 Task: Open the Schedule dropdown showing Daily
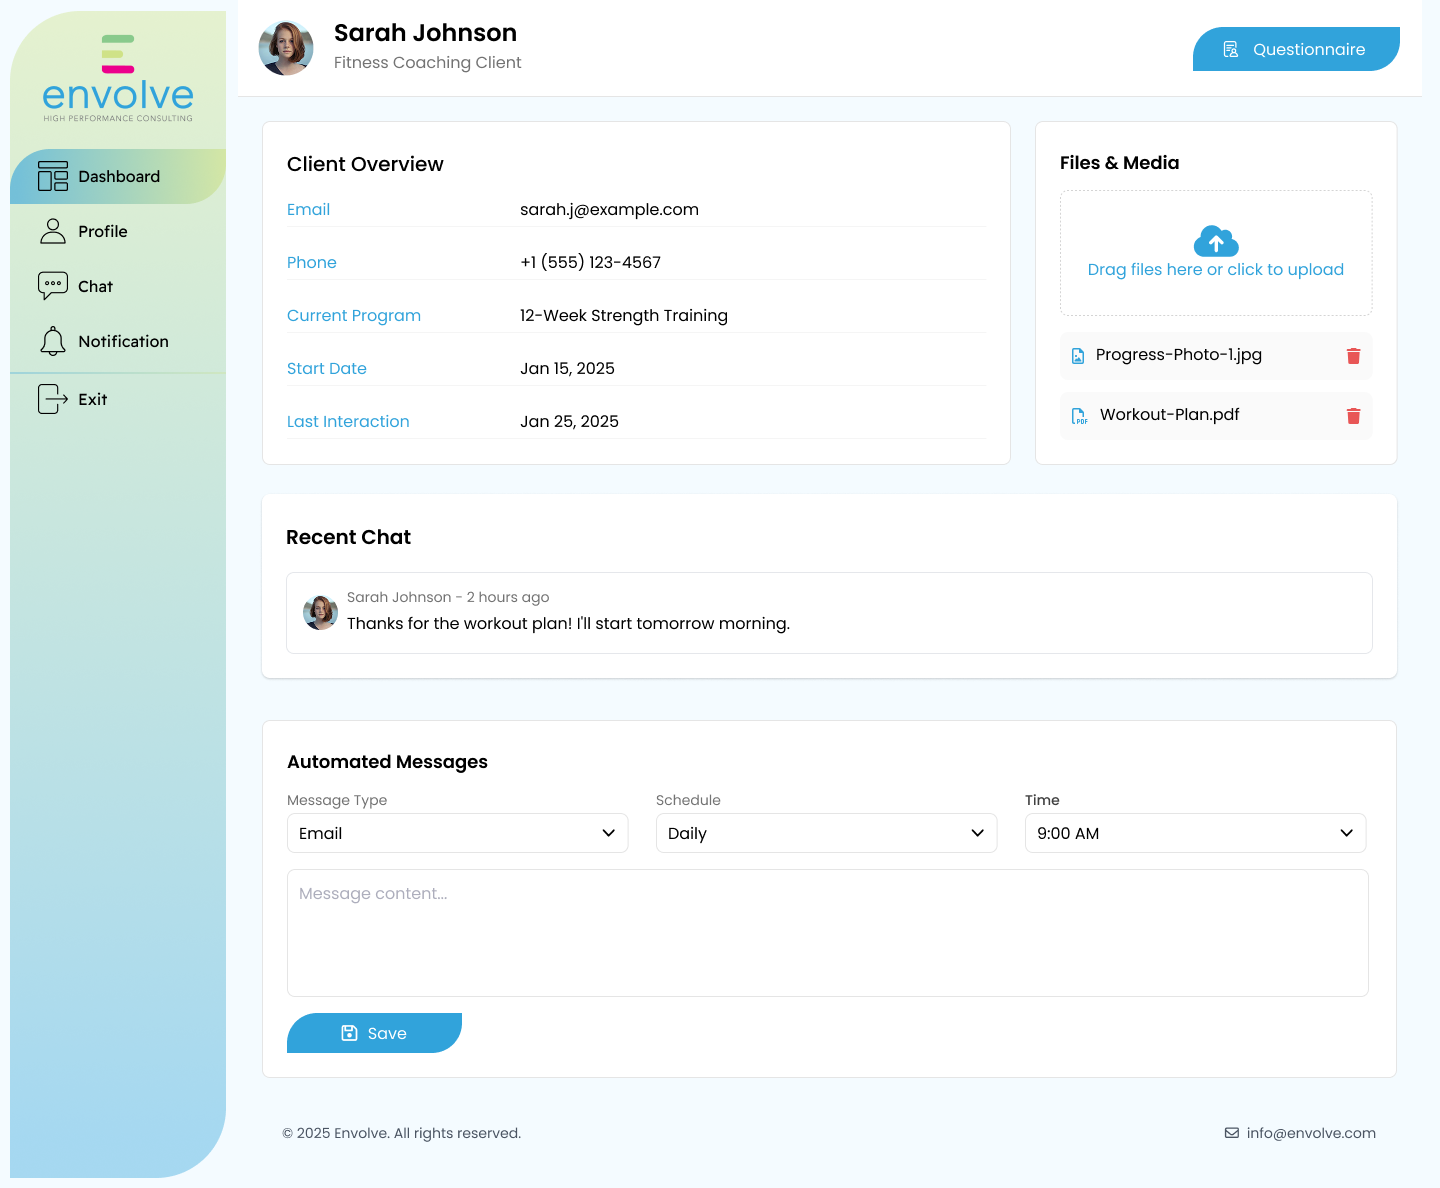coord(826,833)
